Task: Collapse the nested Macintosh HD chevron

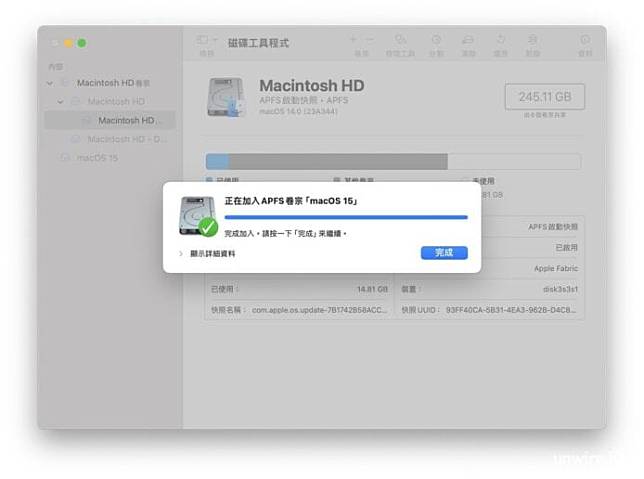Action: pyautogui.click(x=60, y=101)
